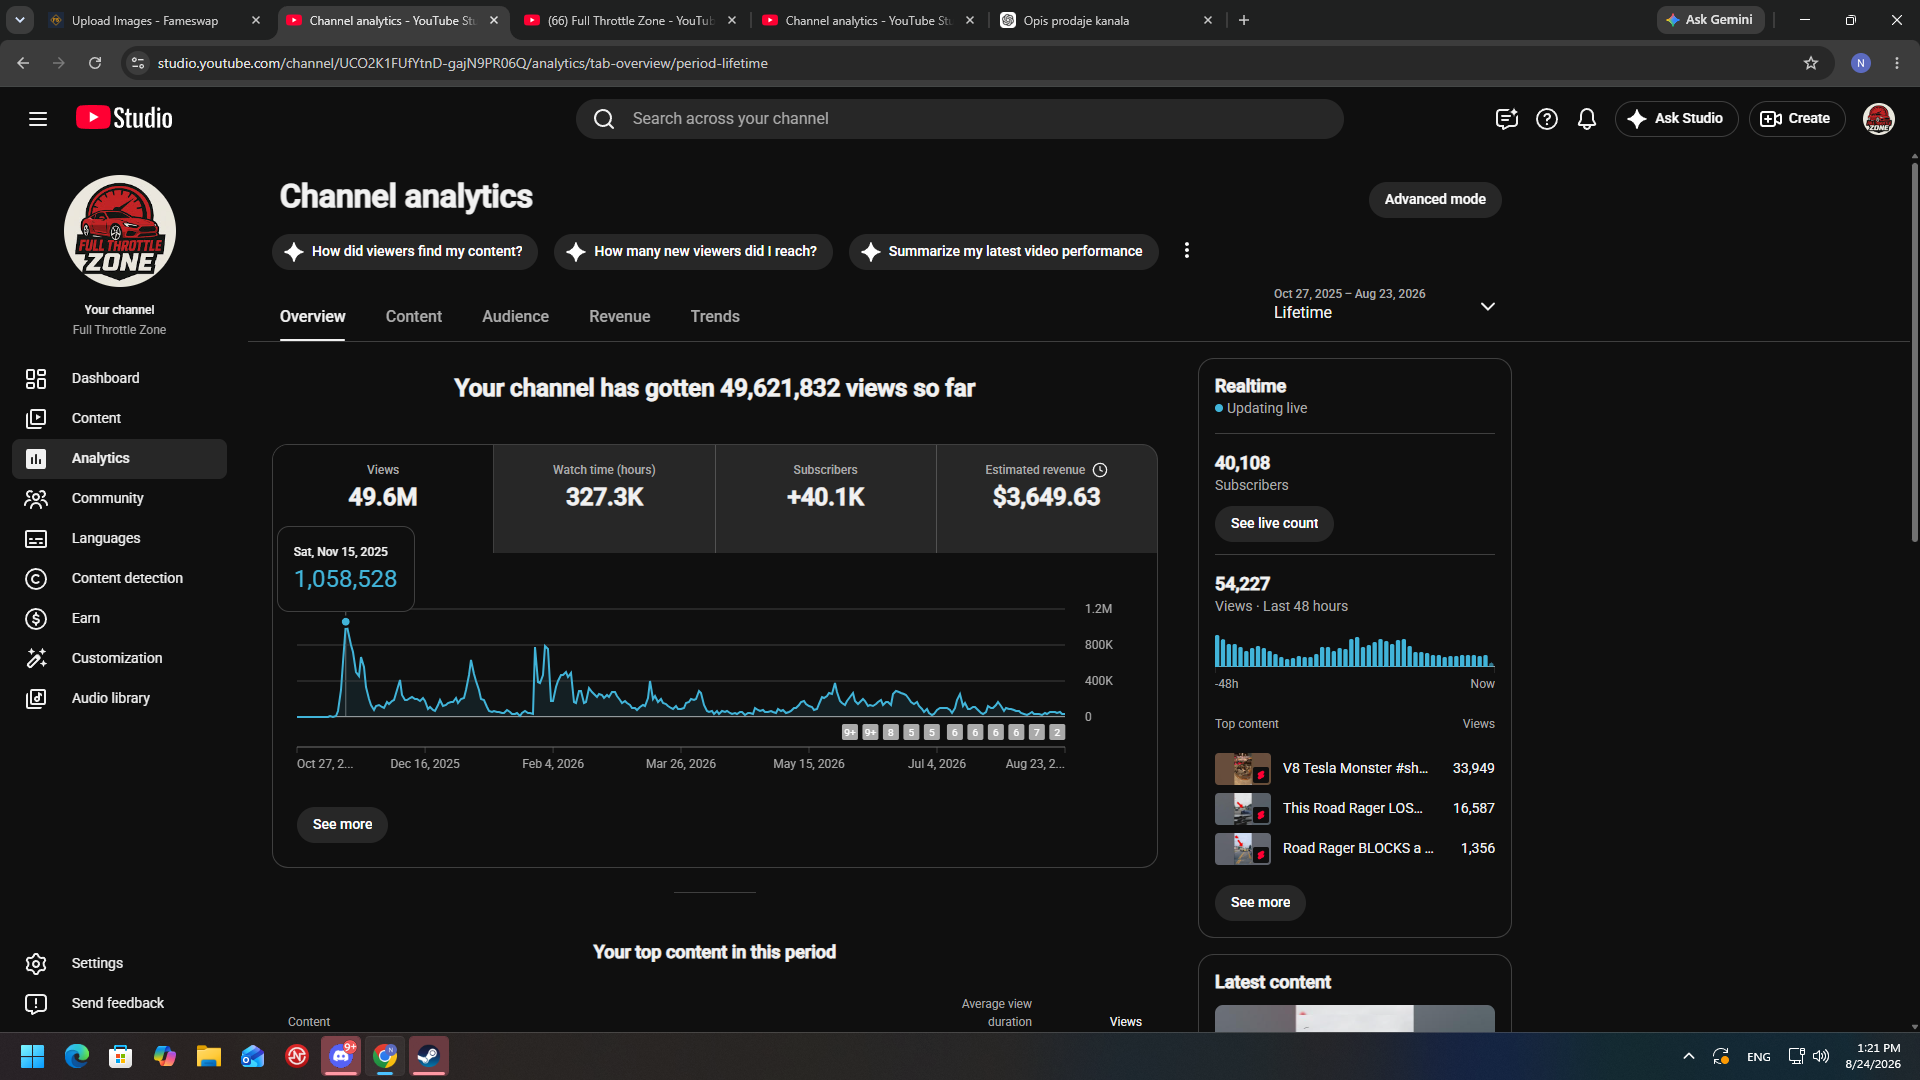Image resolution: width=1920 pixels, height=1080 pixels.
Task: Switch to the Full Throttle Zone YouTube tab
Action: [630, 20]
